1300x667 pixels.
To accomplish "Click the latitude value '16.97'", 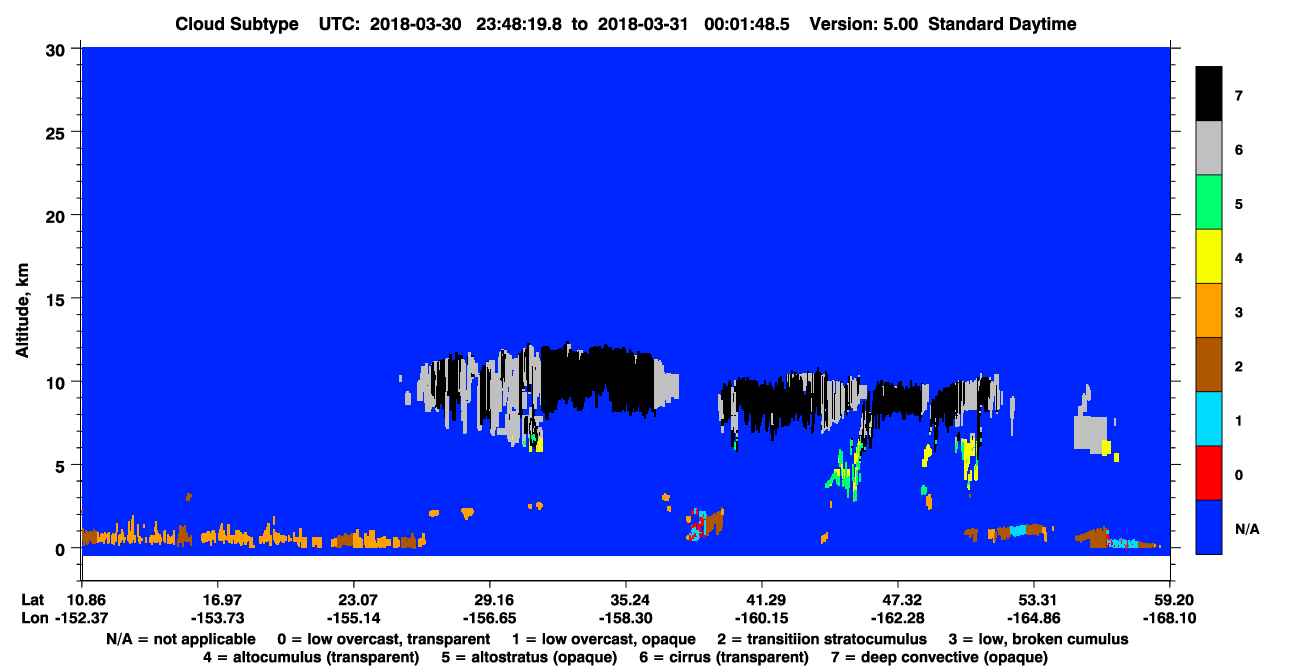I will pos(217,600).
